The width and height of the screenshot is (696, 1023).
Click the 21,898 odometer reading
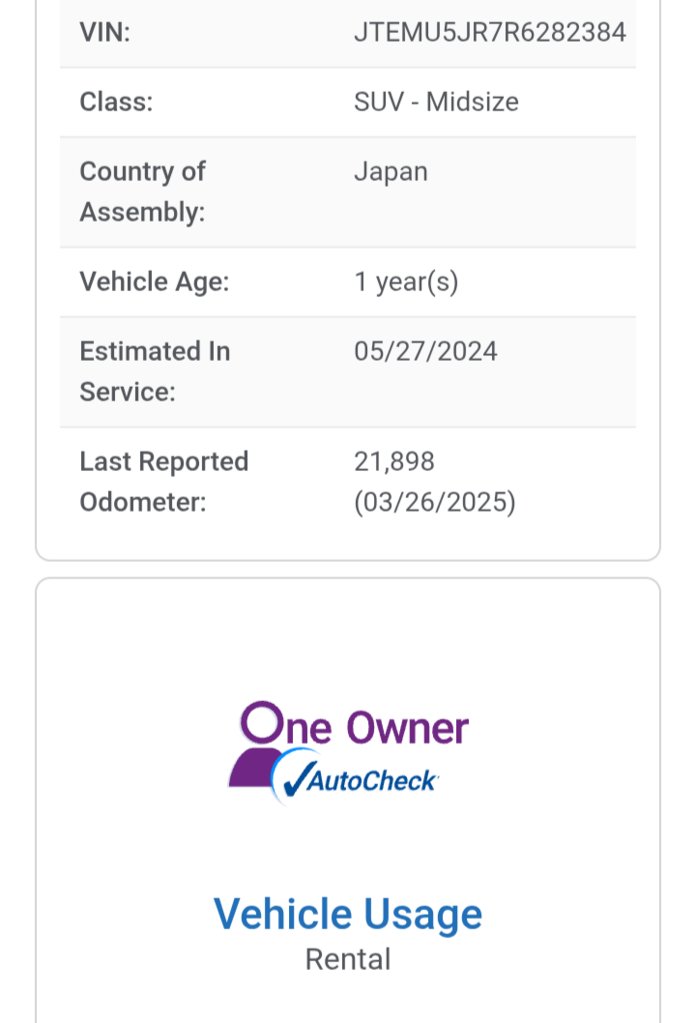pos(394,462)
